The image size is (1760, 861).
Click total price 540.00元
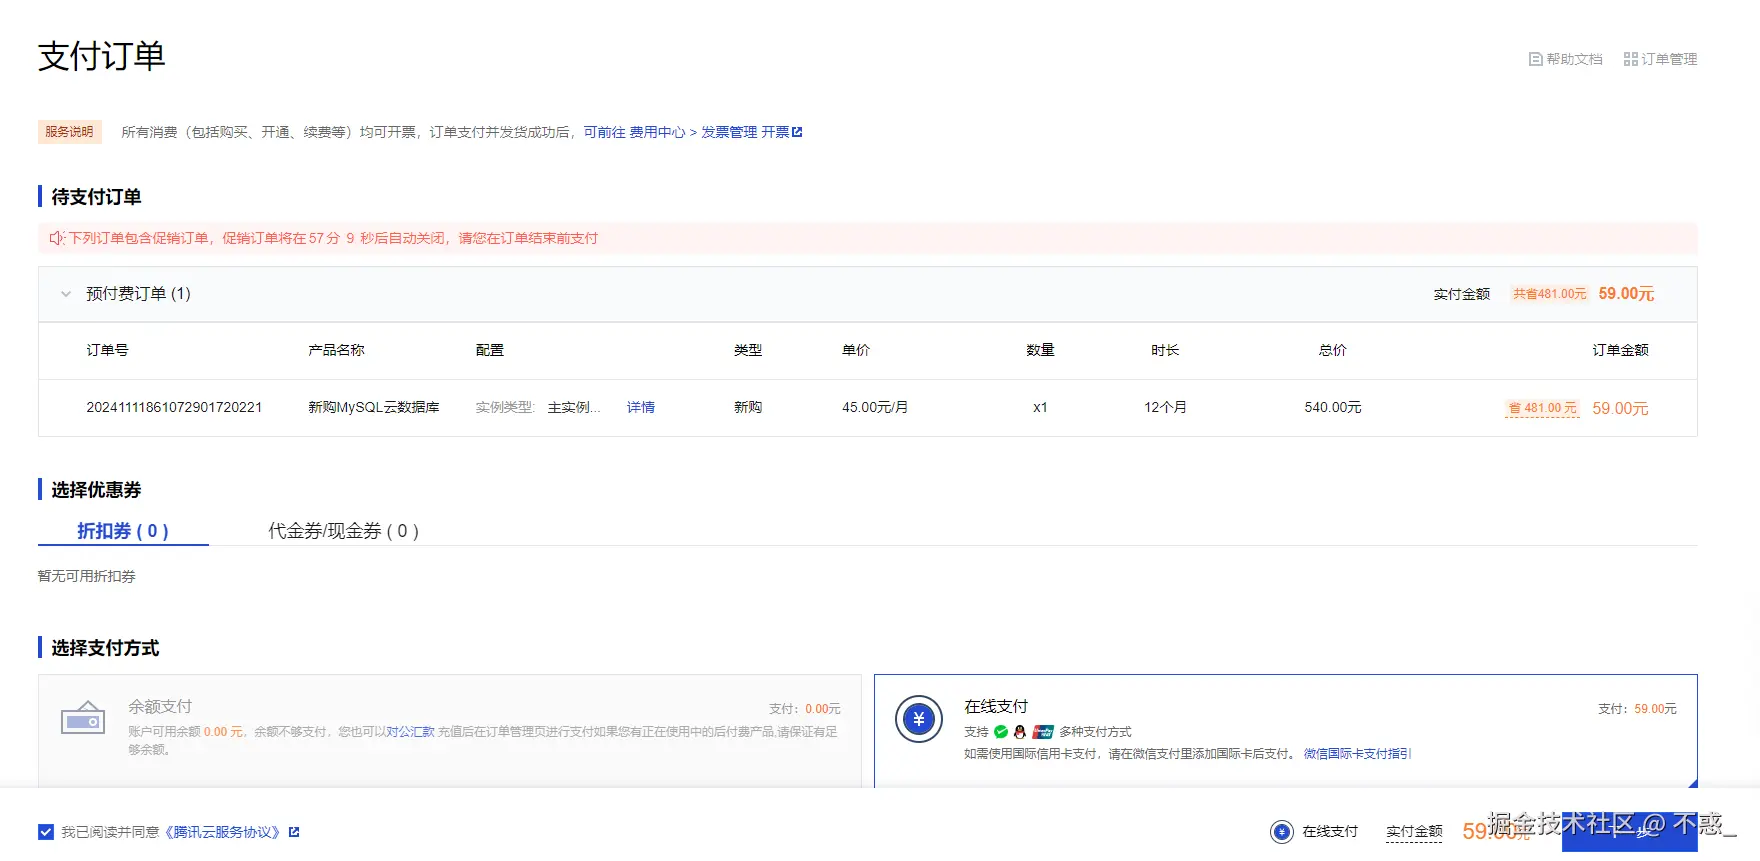[x=1333, y=407]
